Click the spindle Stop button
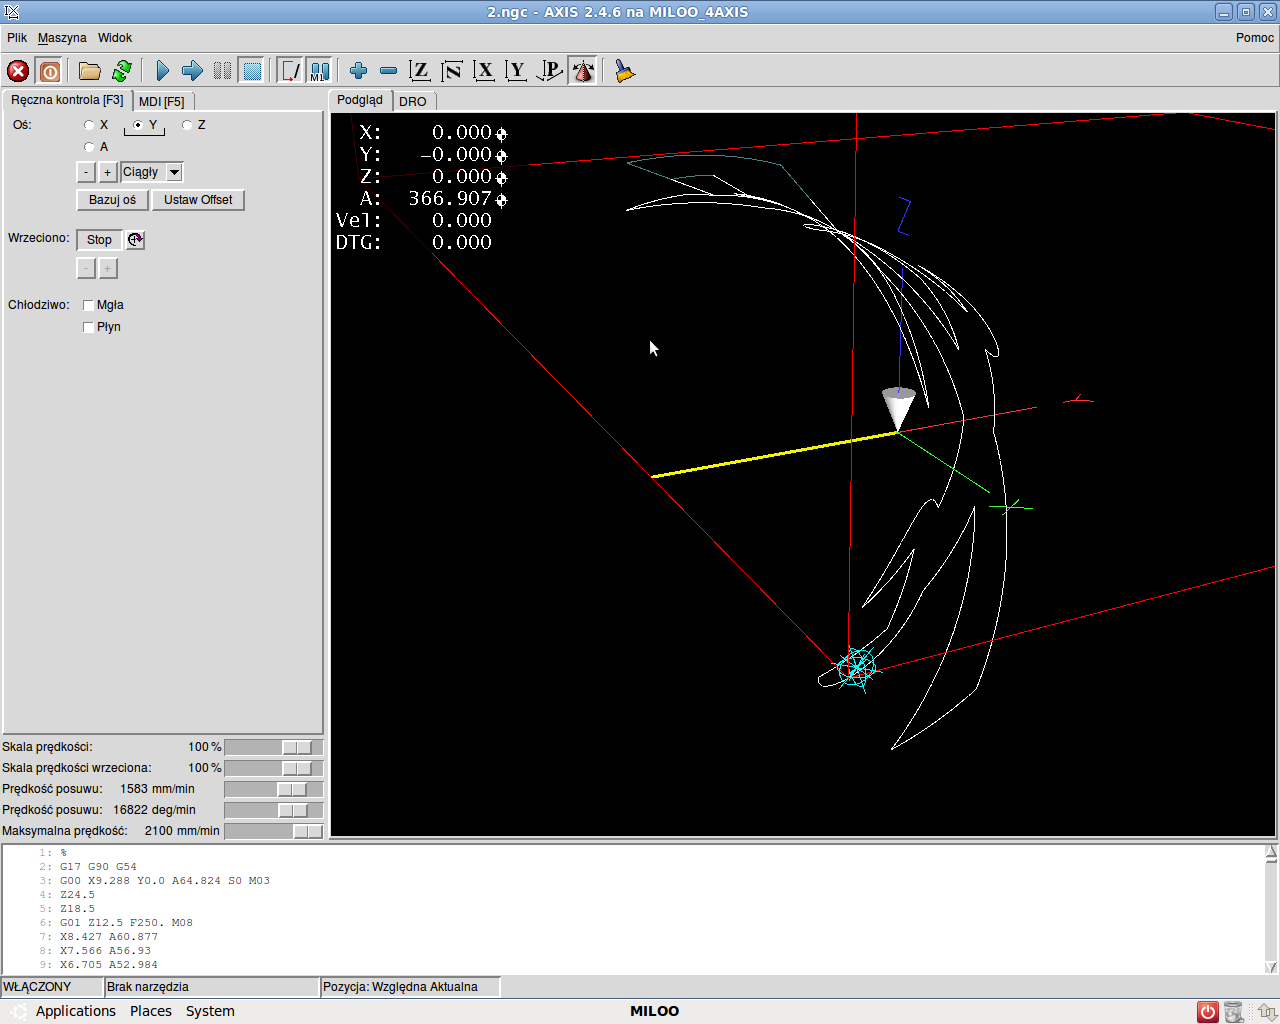Viewport: 1280px width, 1024px height. [x=99, y=240]
